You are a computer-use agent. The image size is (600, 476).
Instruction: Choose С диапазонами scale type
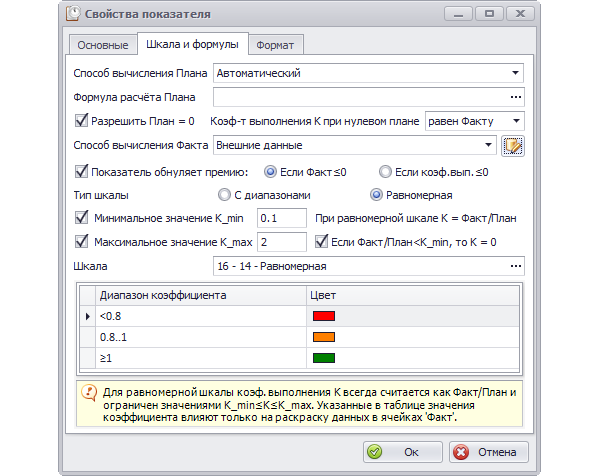click(x=224, y=195)
